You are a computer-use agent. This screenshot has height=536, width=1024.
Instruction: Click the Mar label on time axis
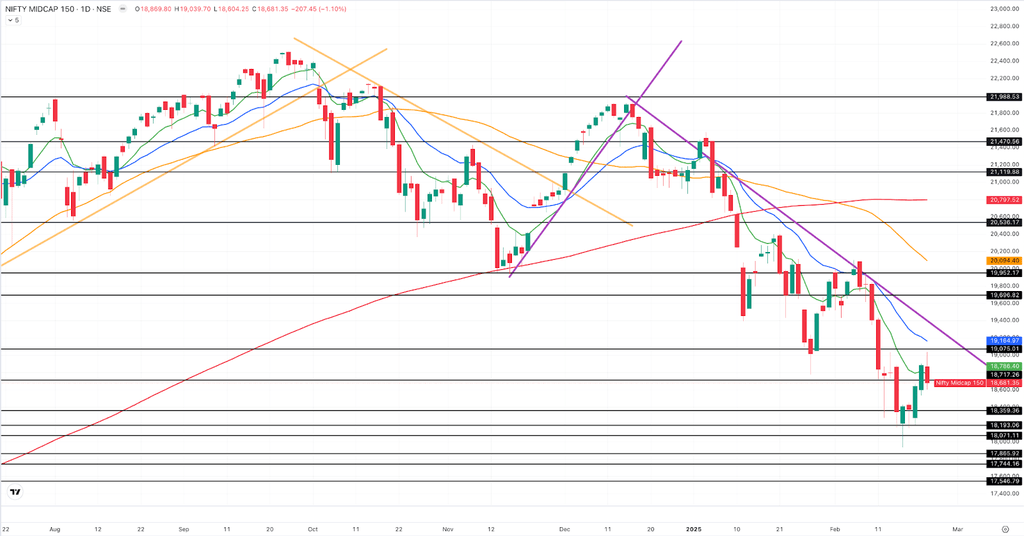tap(958, 528)
